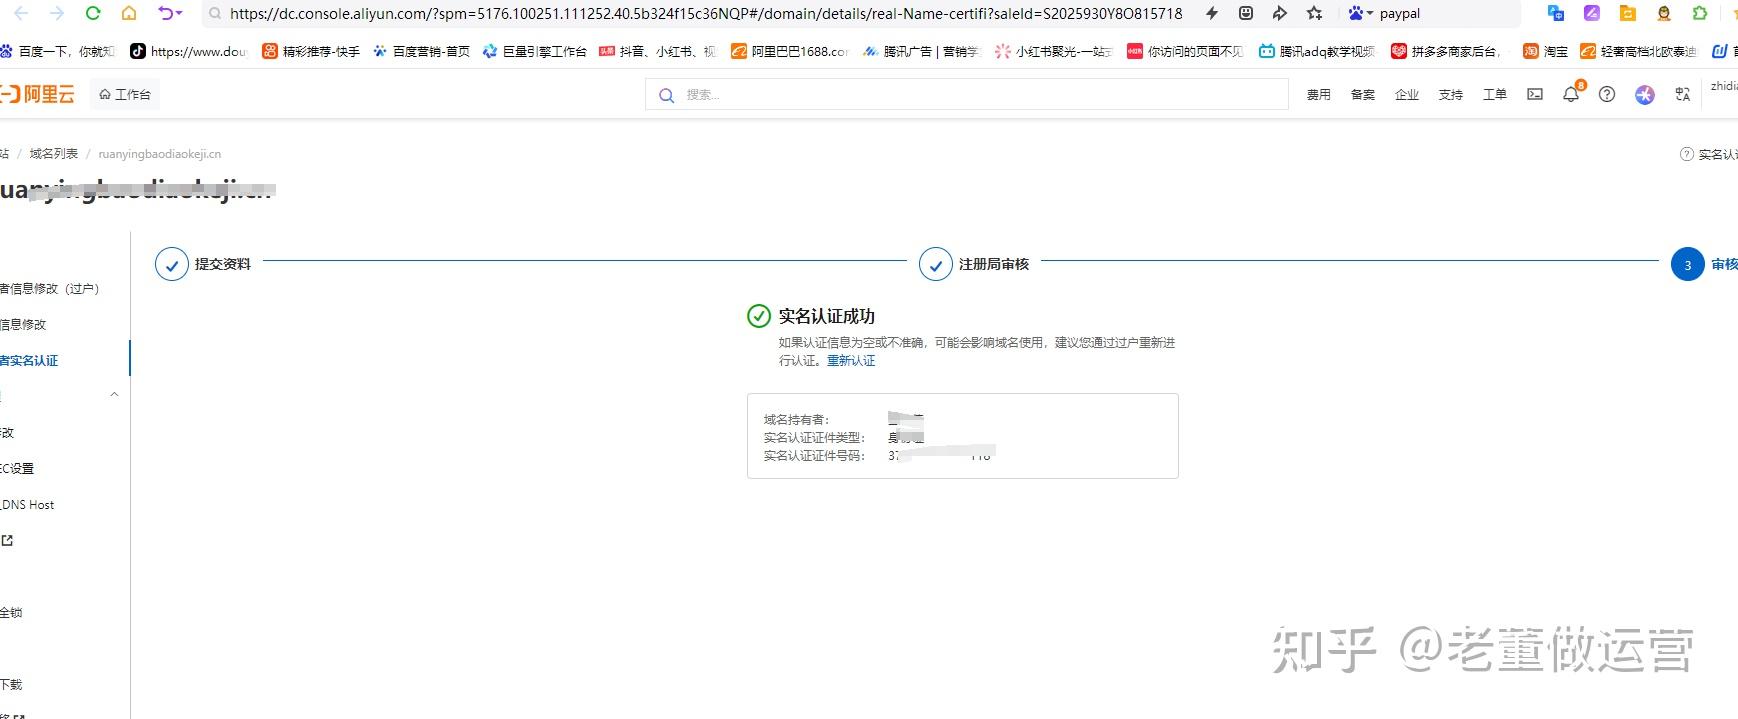Click the step 3 circle in progress bar
This screenshot has width=1738, height=719.
(x=1687, y=264)
